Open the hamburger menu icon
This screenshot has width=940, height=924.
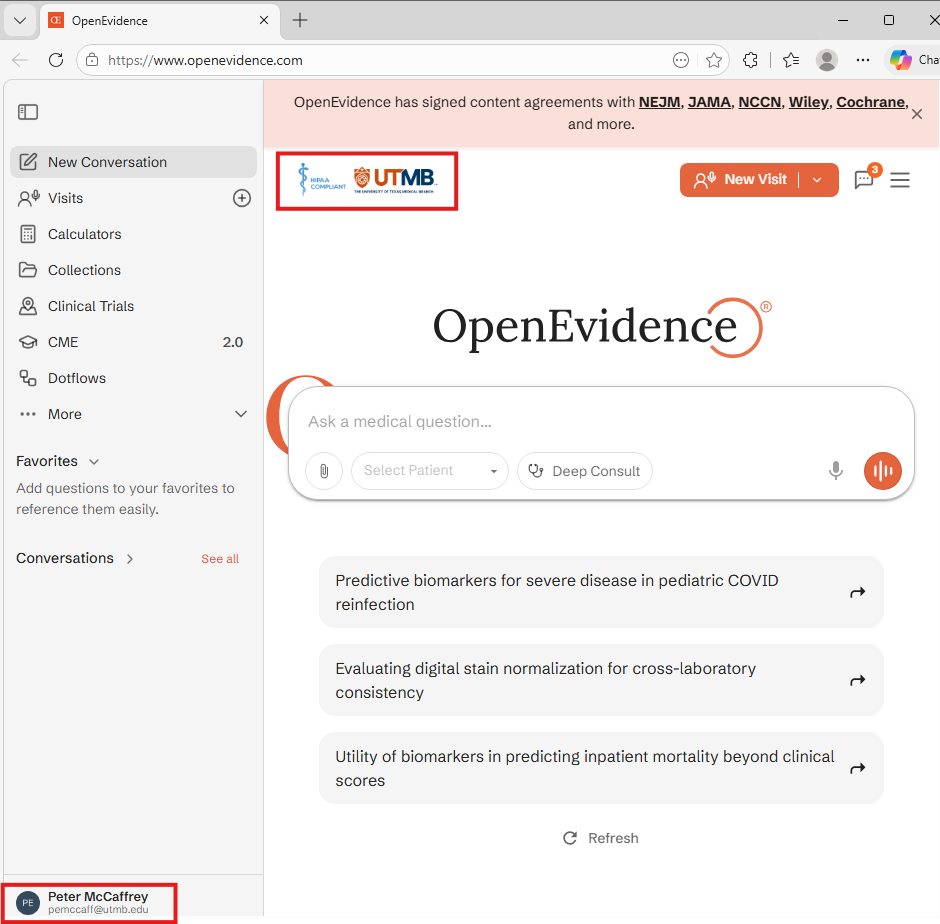point(900,179)
